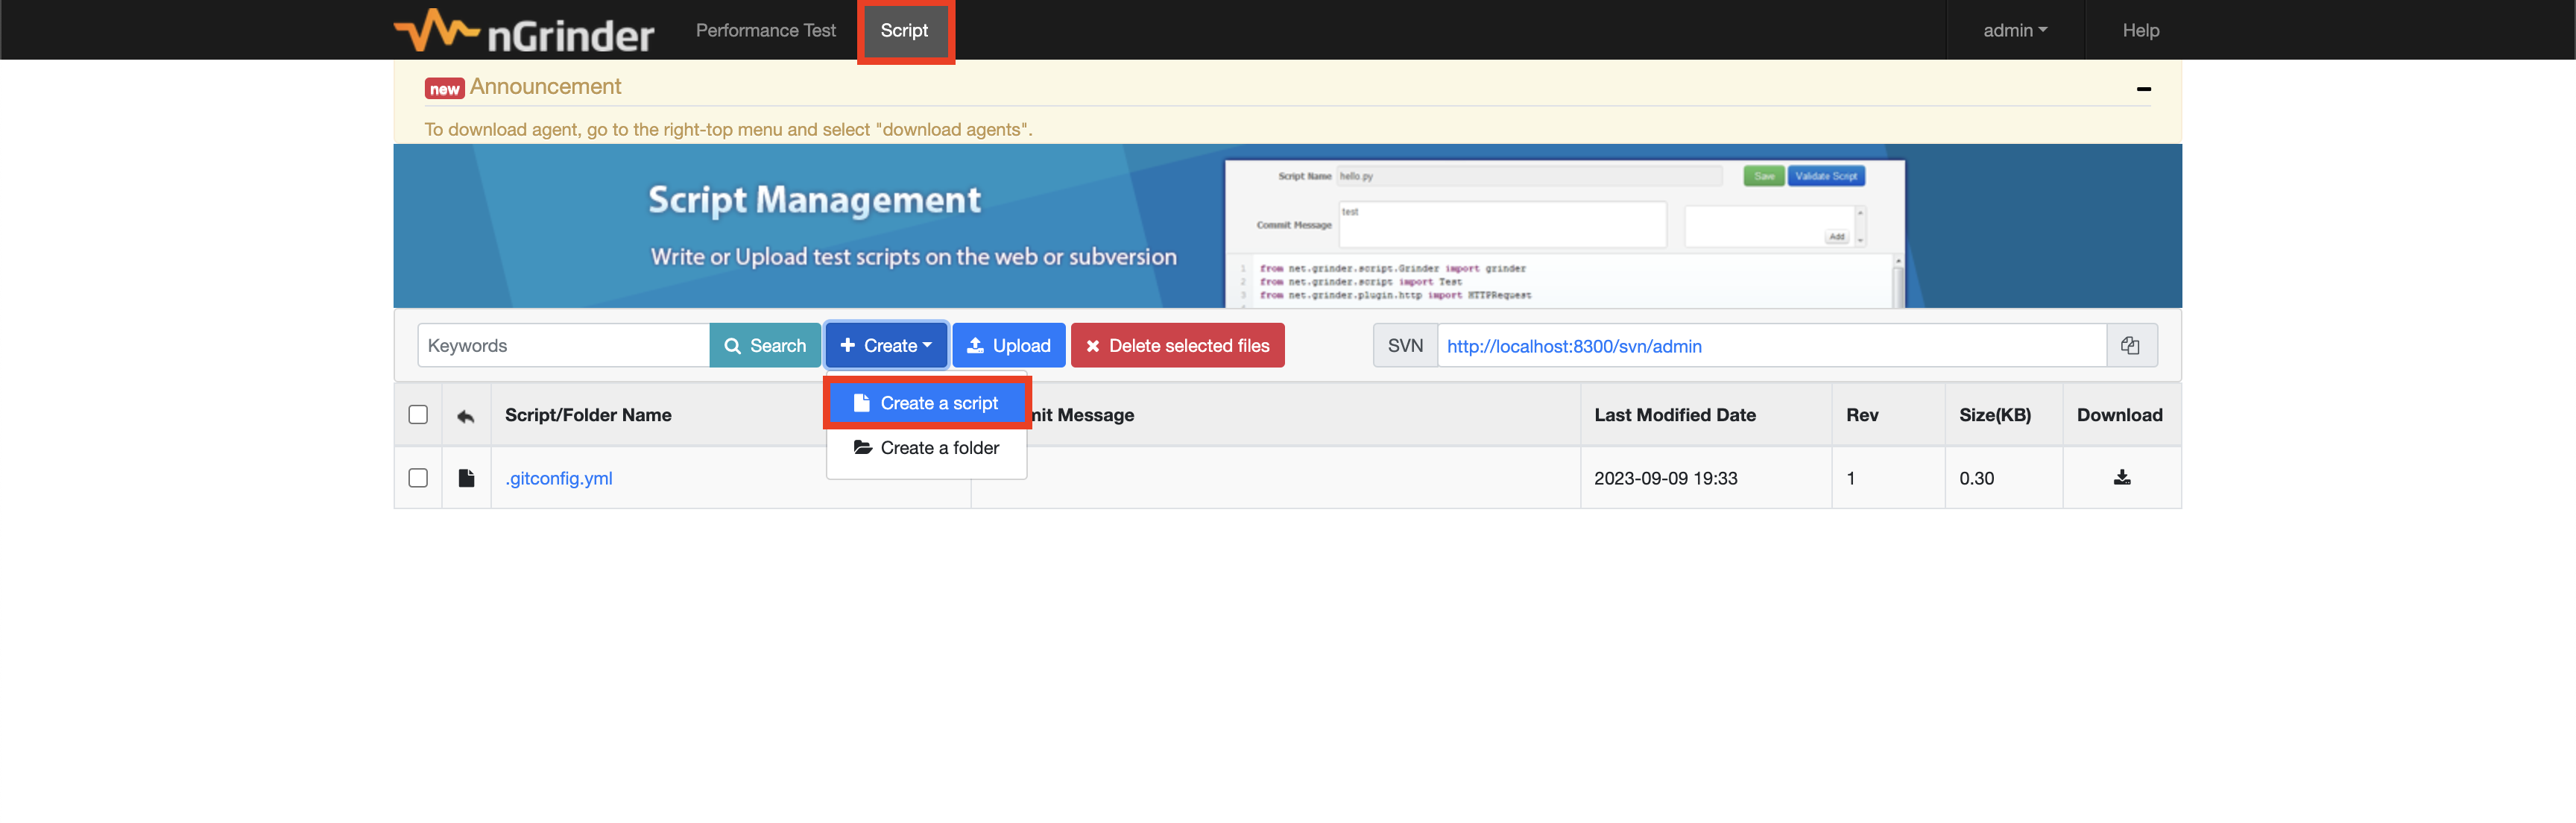Check the .gitconfig.yml row checkbox
2576x823 pixels.
click(418, 478)
